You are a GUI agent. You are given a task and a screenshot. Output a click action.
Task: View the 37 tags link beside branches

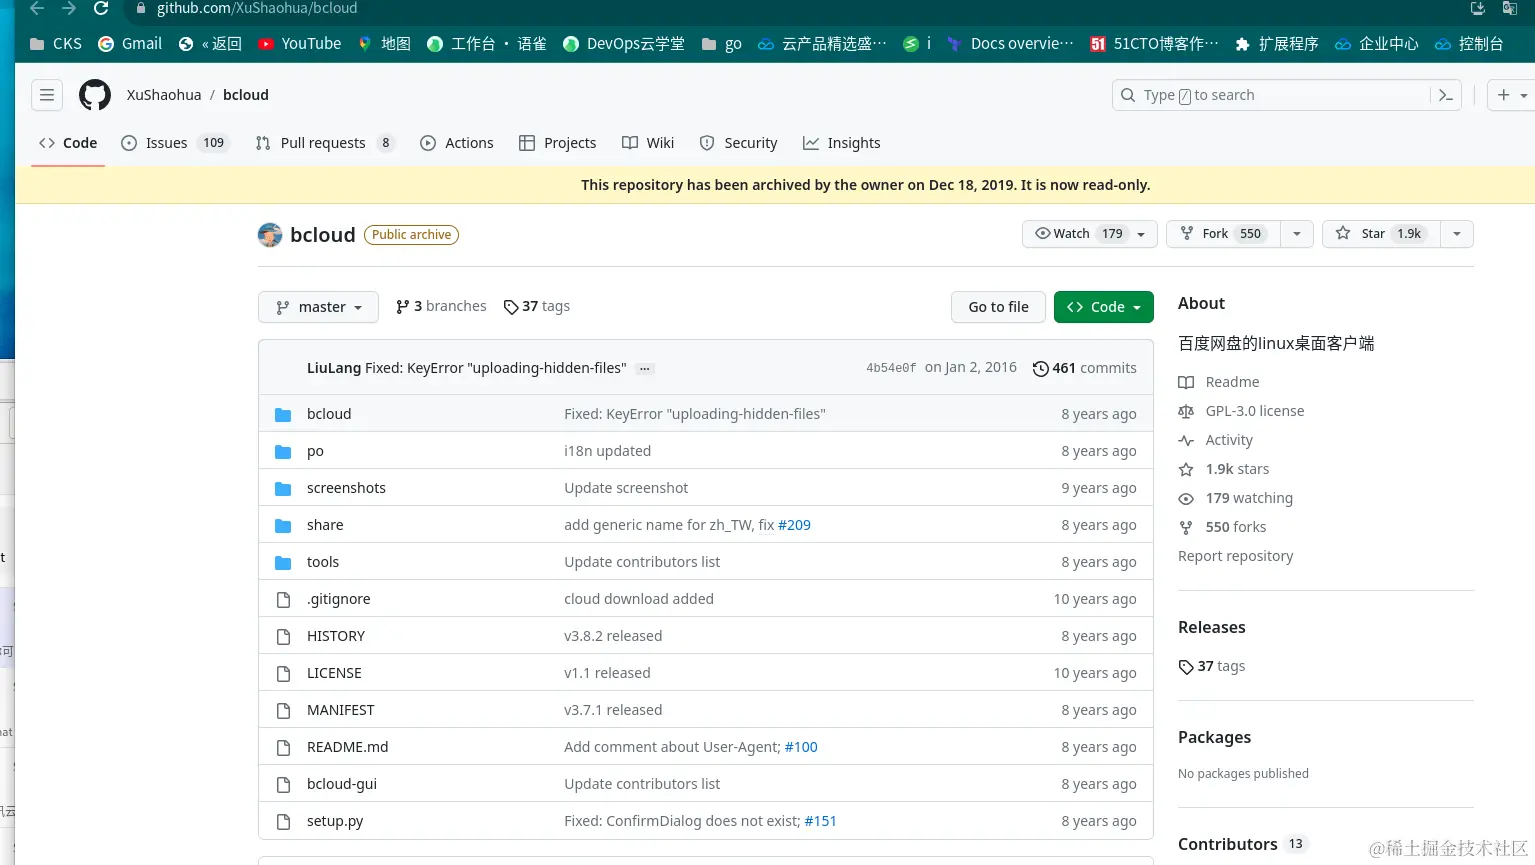[x=537, y=306]
